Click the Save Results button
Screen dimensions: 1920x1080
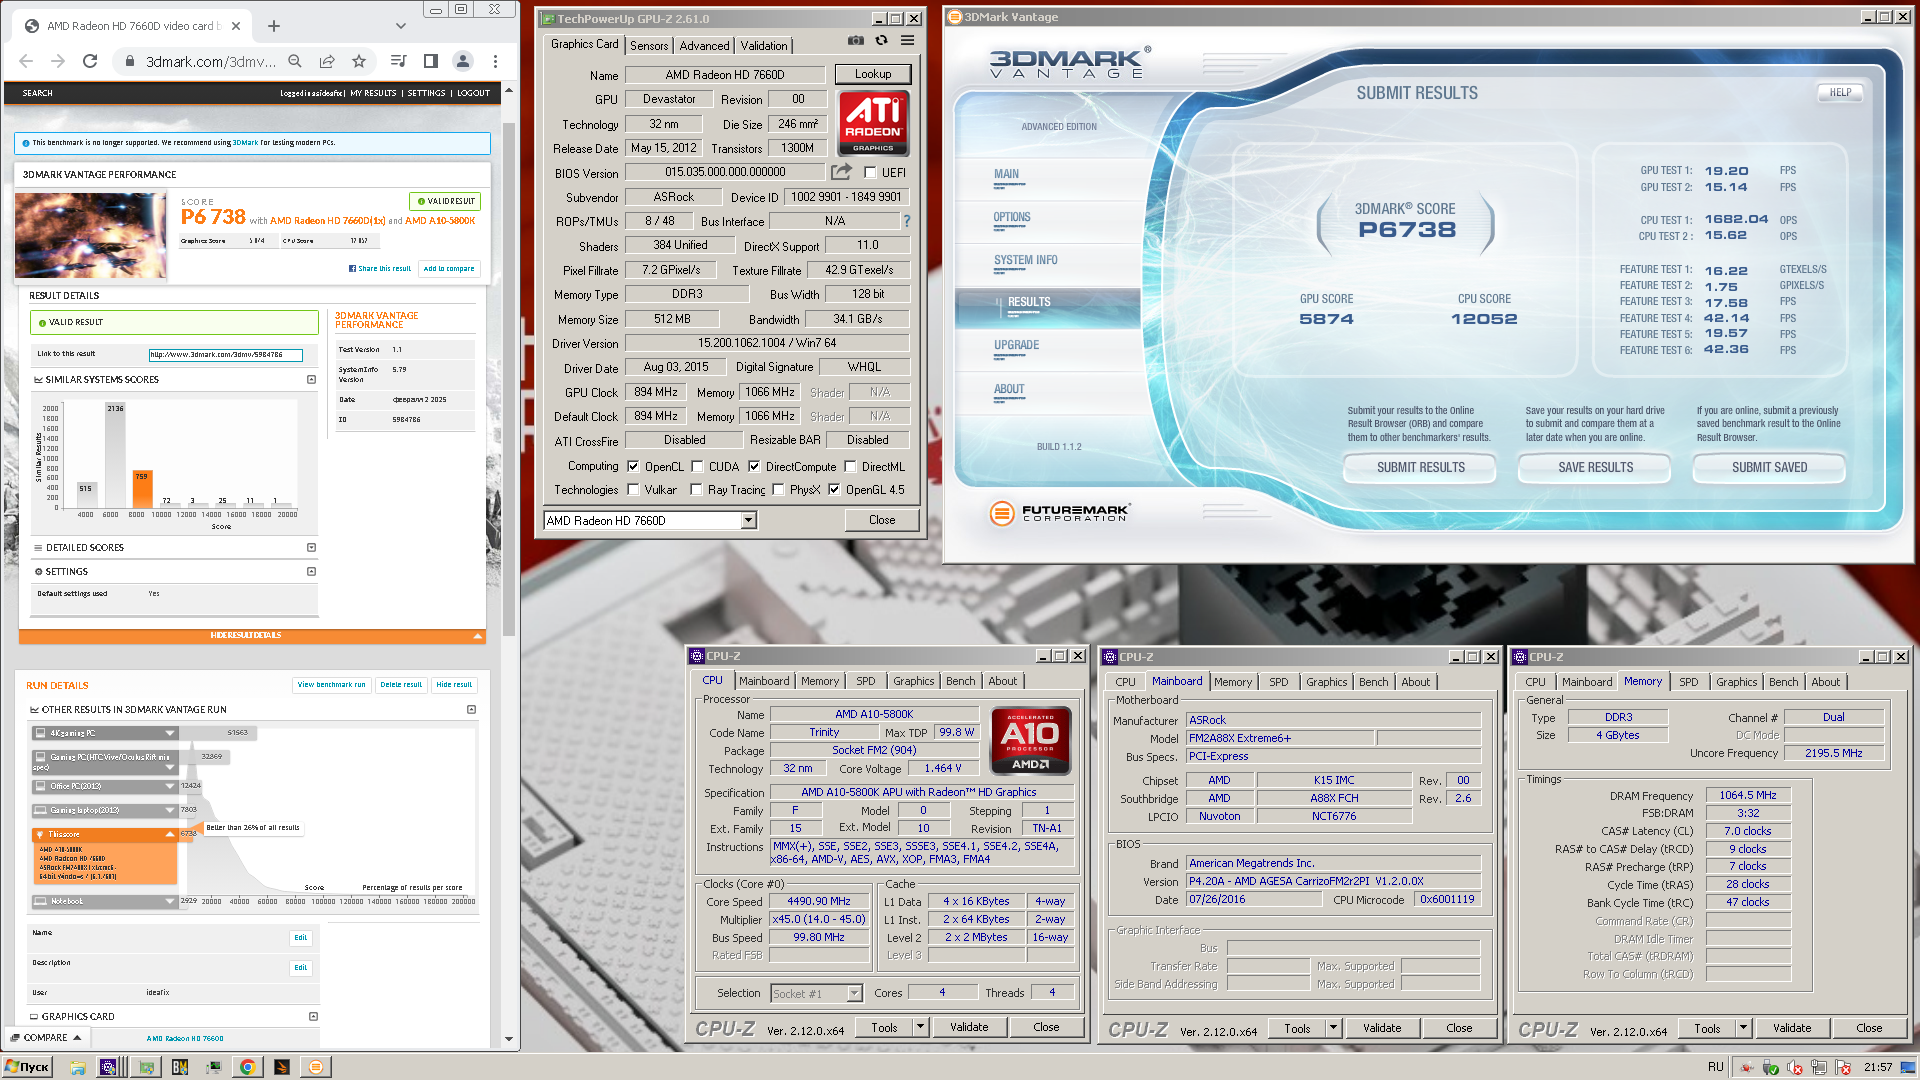click(1595, 467)
